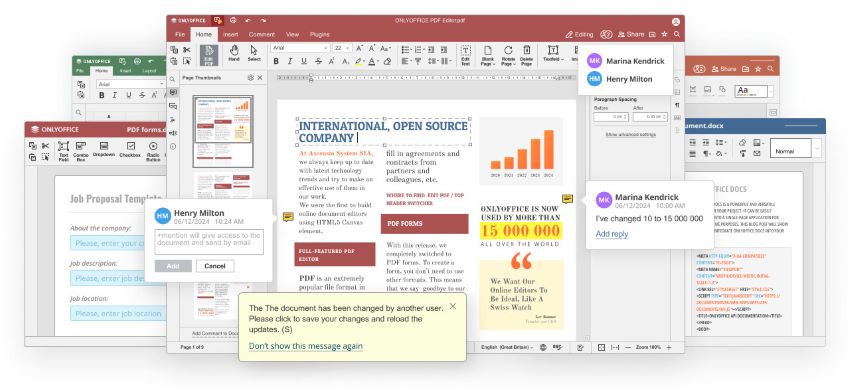Redo action in PDF Editor title bar
Viewport: 850px width, 392px height.
coord(263,21)
